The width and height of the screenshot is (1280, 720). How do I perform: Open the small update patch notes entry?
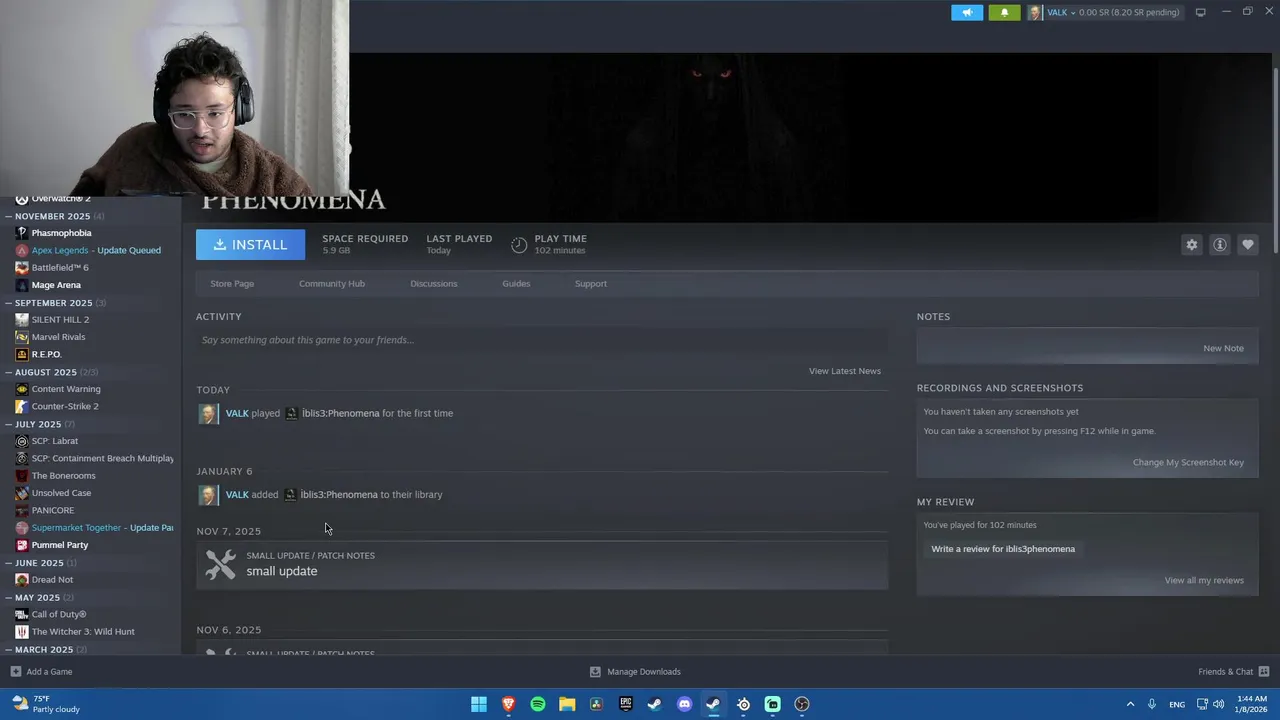click(541, 565)
